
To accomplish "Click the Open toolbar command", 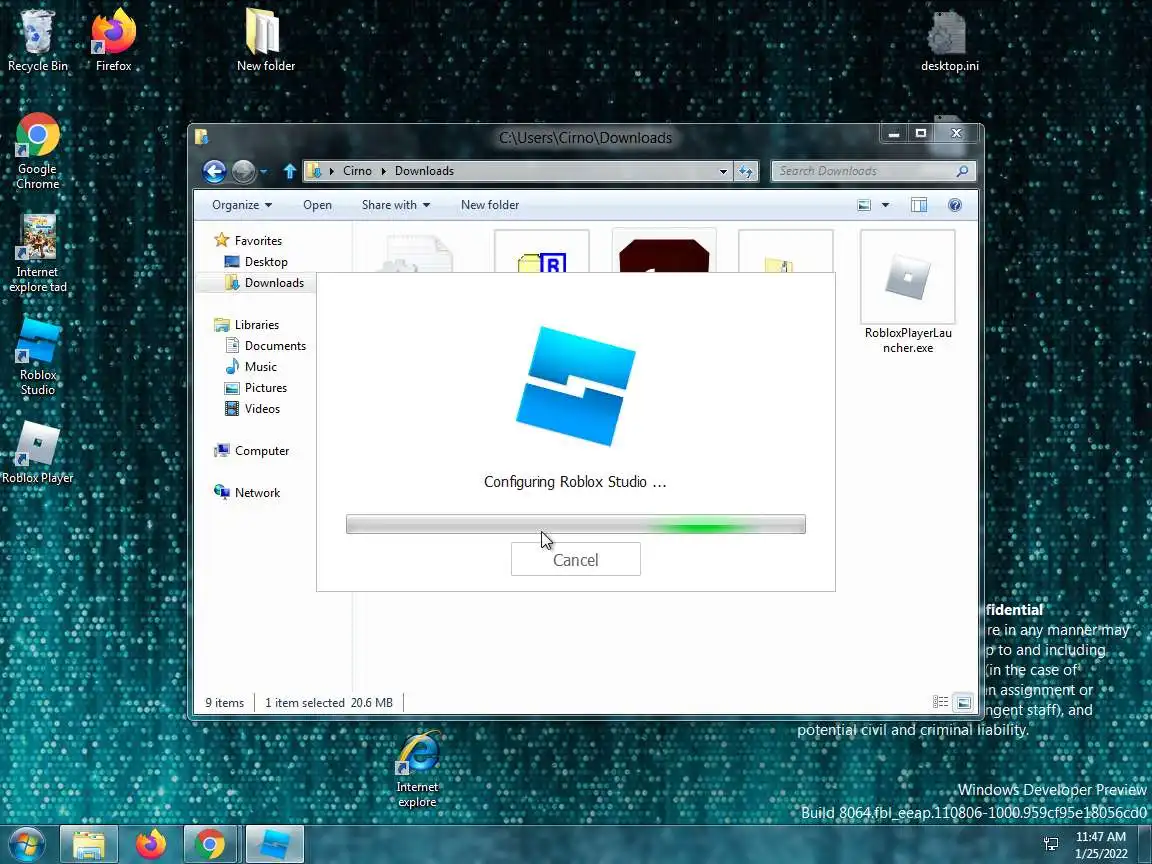I will (x=317, y=205).
